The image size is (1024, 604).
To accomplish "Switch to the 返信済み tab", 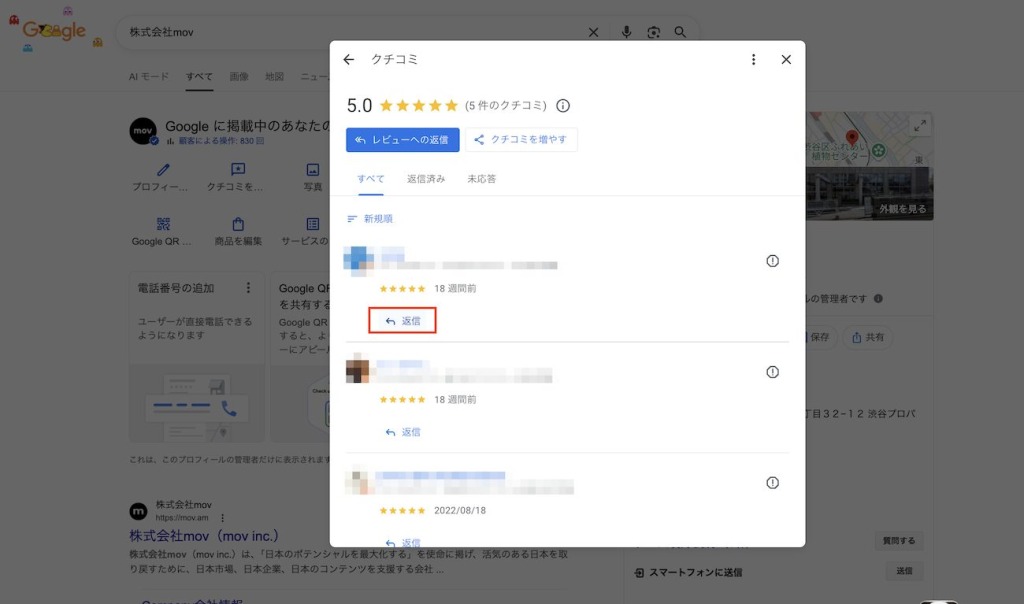I will point(425,179).
